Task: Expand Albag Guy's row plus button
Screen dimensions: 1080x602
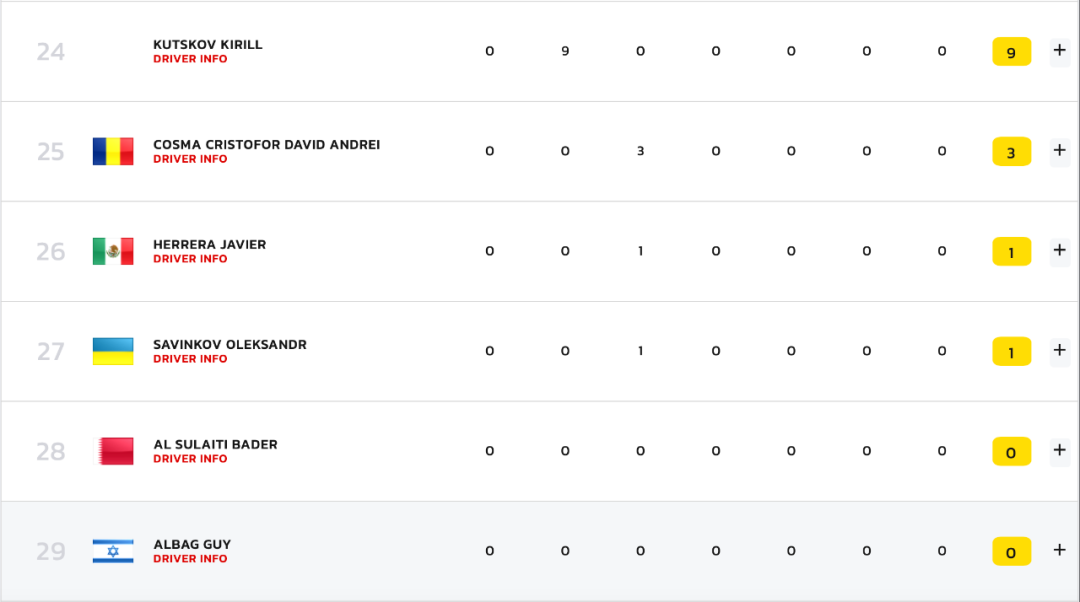Action: pos(1059,550)
